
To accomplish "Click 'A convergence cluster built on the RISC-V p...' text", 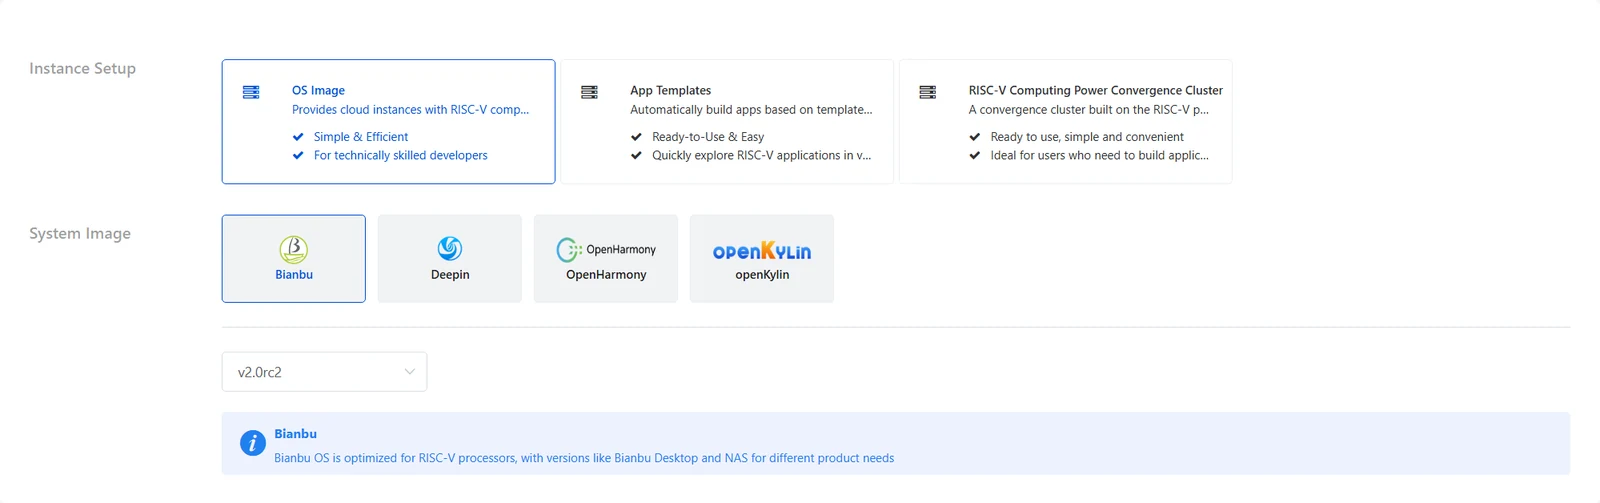I will [1089, 110].
